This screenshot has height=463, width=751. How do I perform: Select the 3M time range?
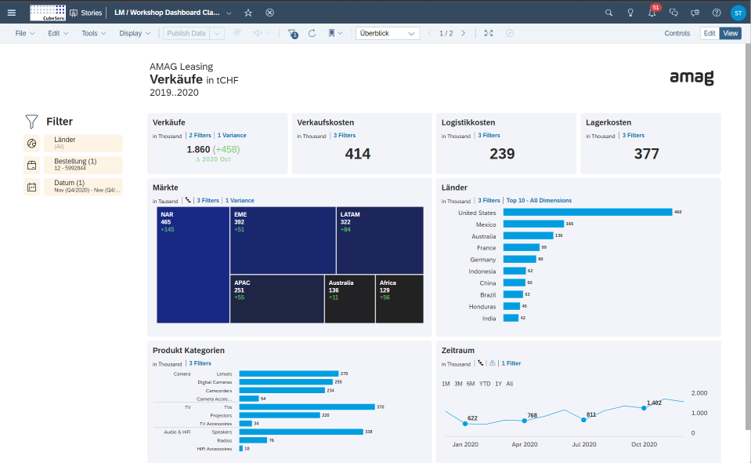(x=458, y=384)
